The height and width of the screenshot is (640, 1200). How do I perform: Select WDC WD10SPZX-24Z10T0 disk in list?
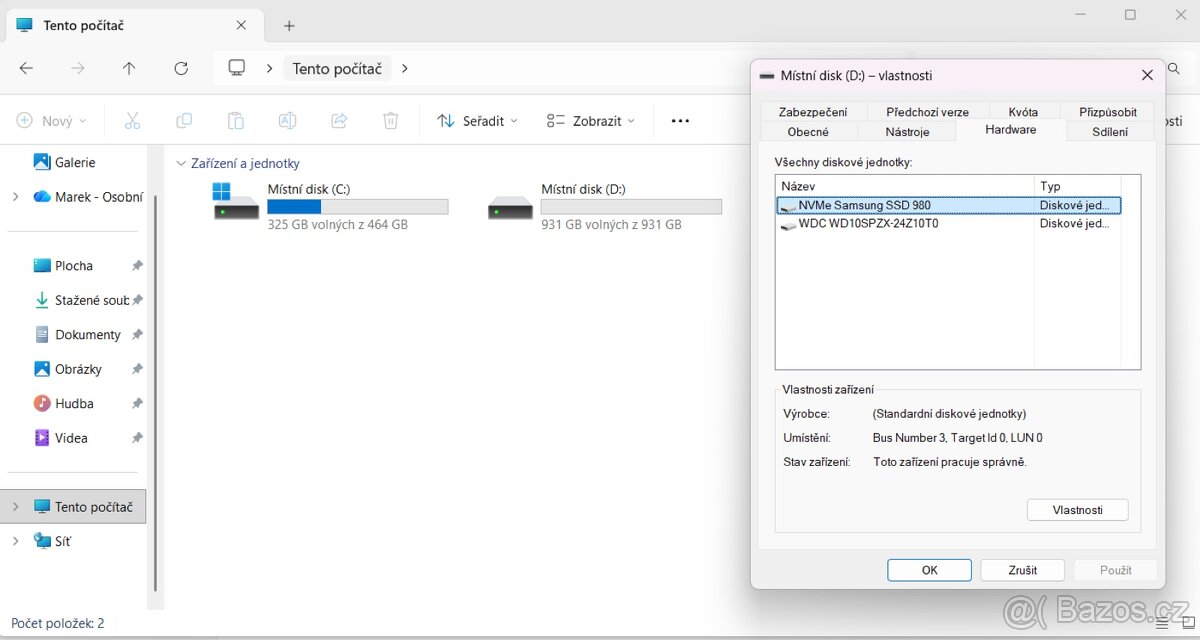(868, 224)
